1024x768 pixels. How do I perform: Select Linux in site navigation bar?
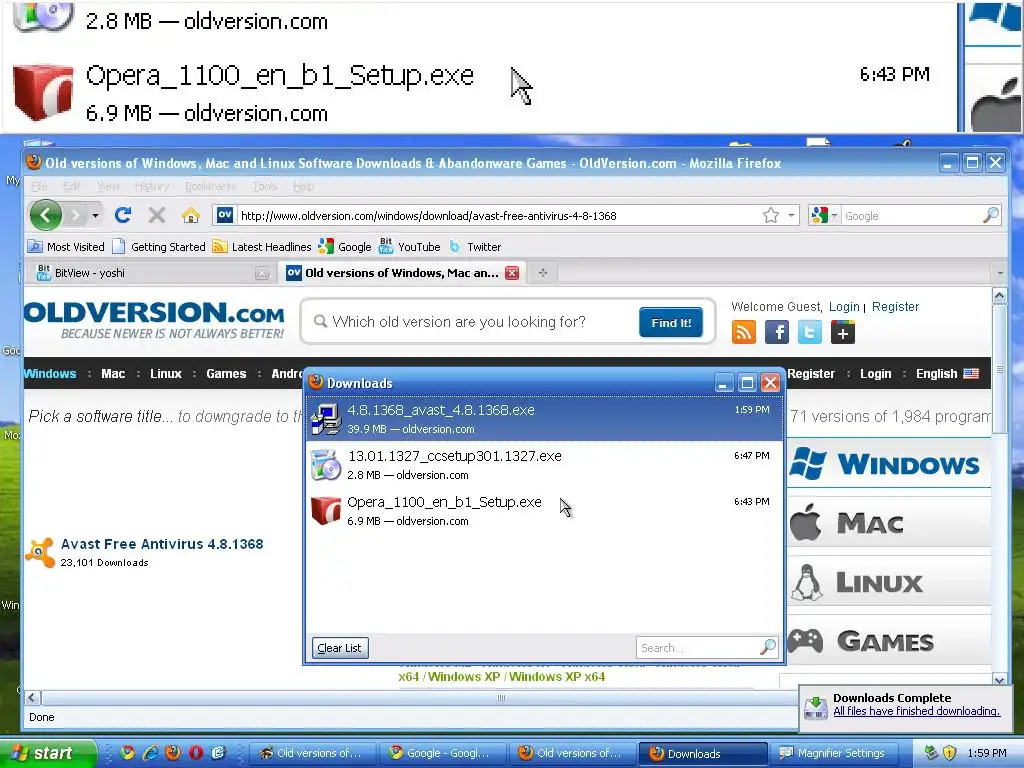pos(166,374)
